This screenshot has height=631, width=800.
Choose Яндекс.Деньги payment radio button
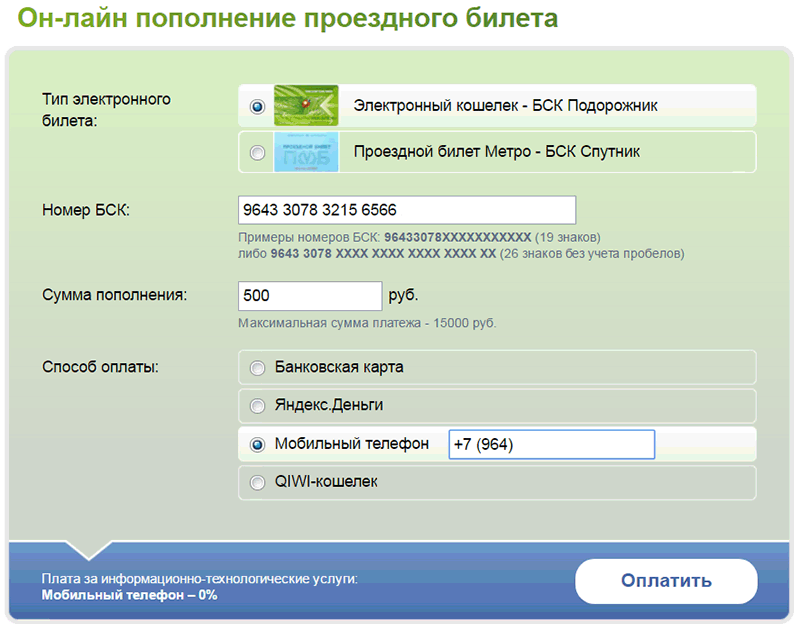[258, 406]
